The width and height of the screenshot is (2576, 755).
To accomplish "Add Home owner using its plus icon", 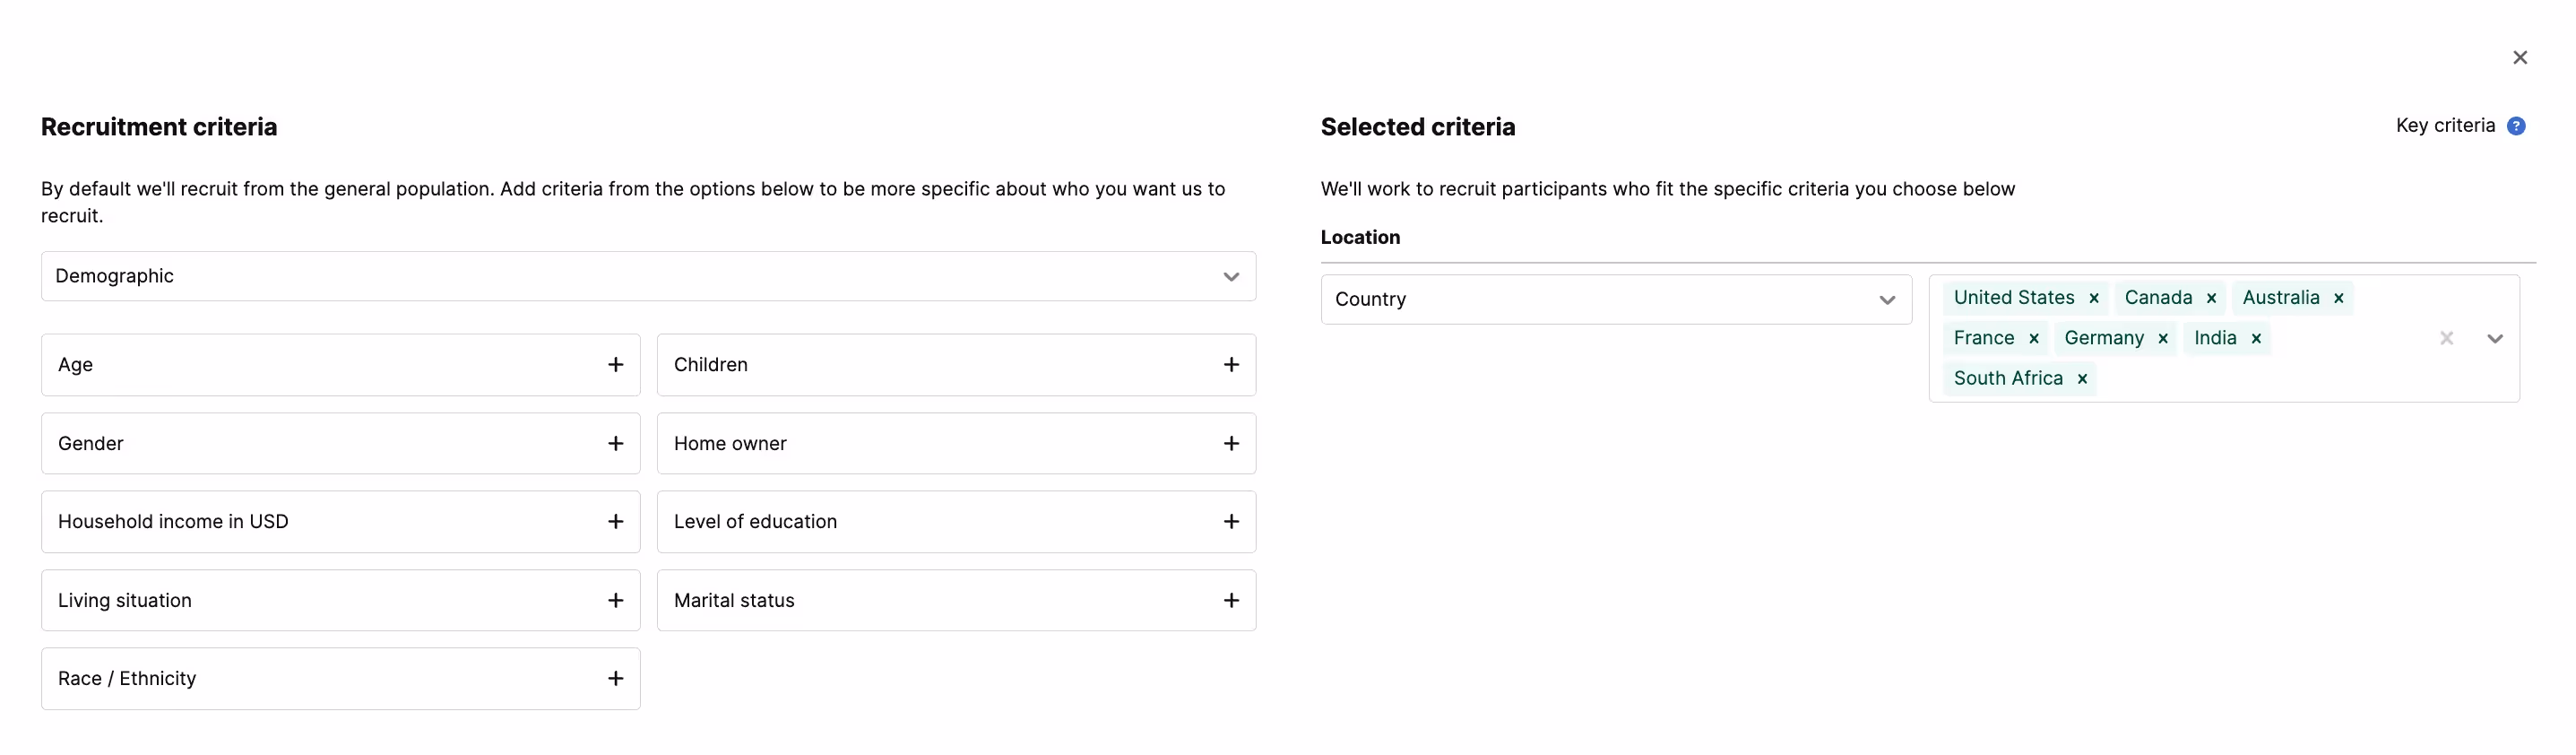I will click(x=1231, y=443).
